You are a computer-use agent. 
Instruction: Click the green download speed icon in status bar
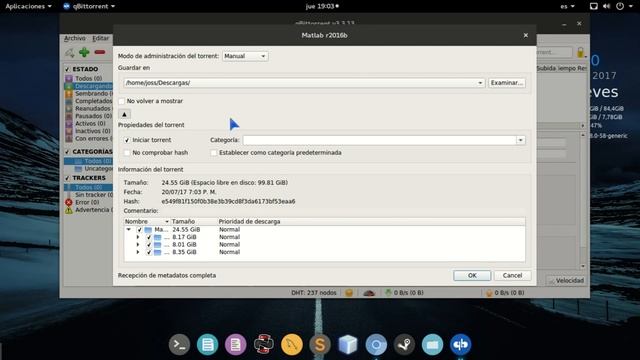coord(388,292)
